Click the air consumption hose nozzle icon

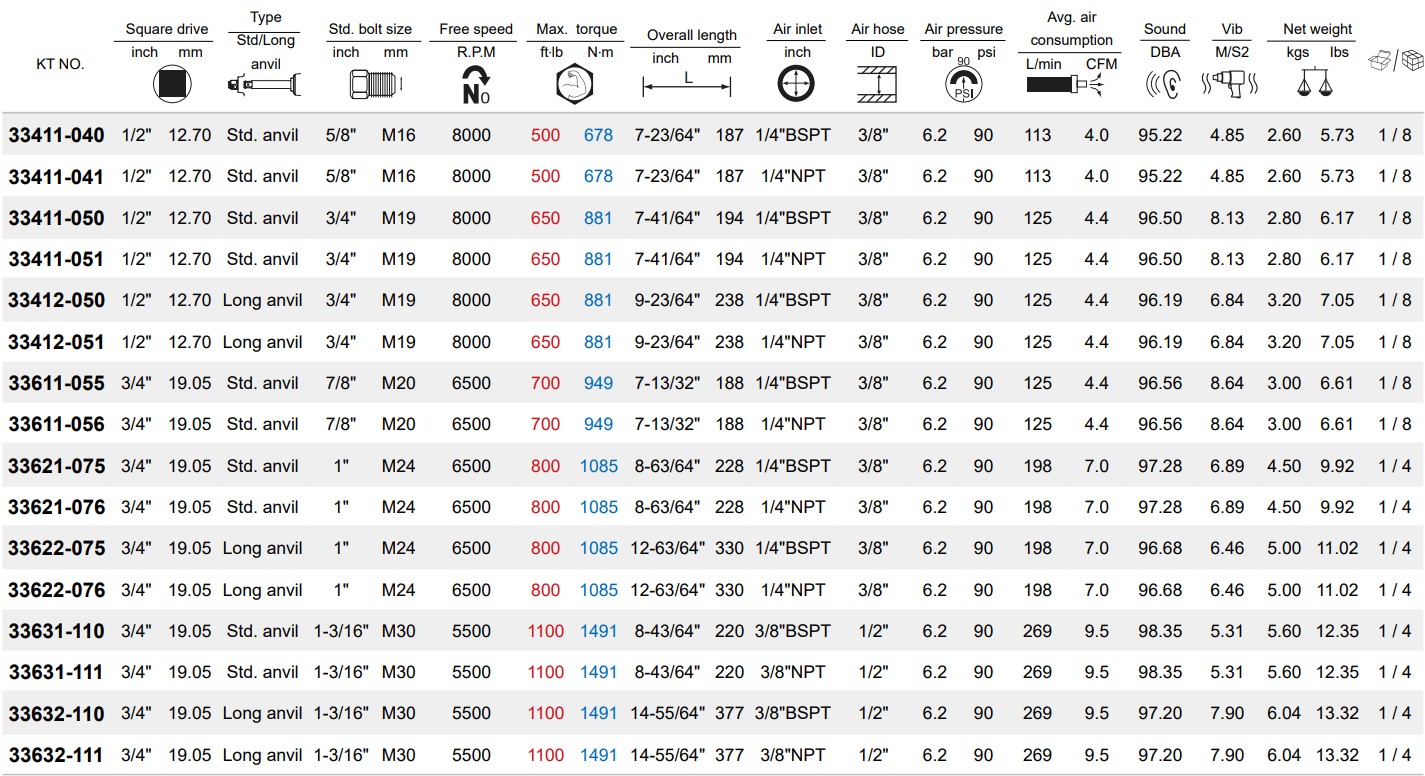coord(1070,86)
